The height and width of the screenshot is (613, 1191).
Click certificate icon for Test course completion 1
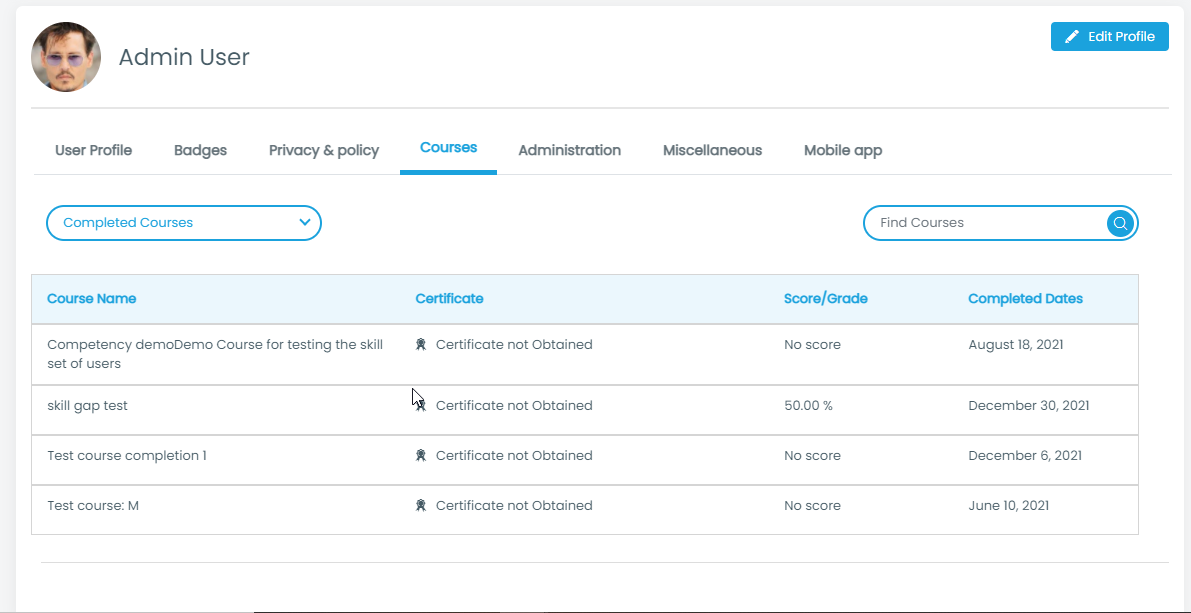pos(421,456)
